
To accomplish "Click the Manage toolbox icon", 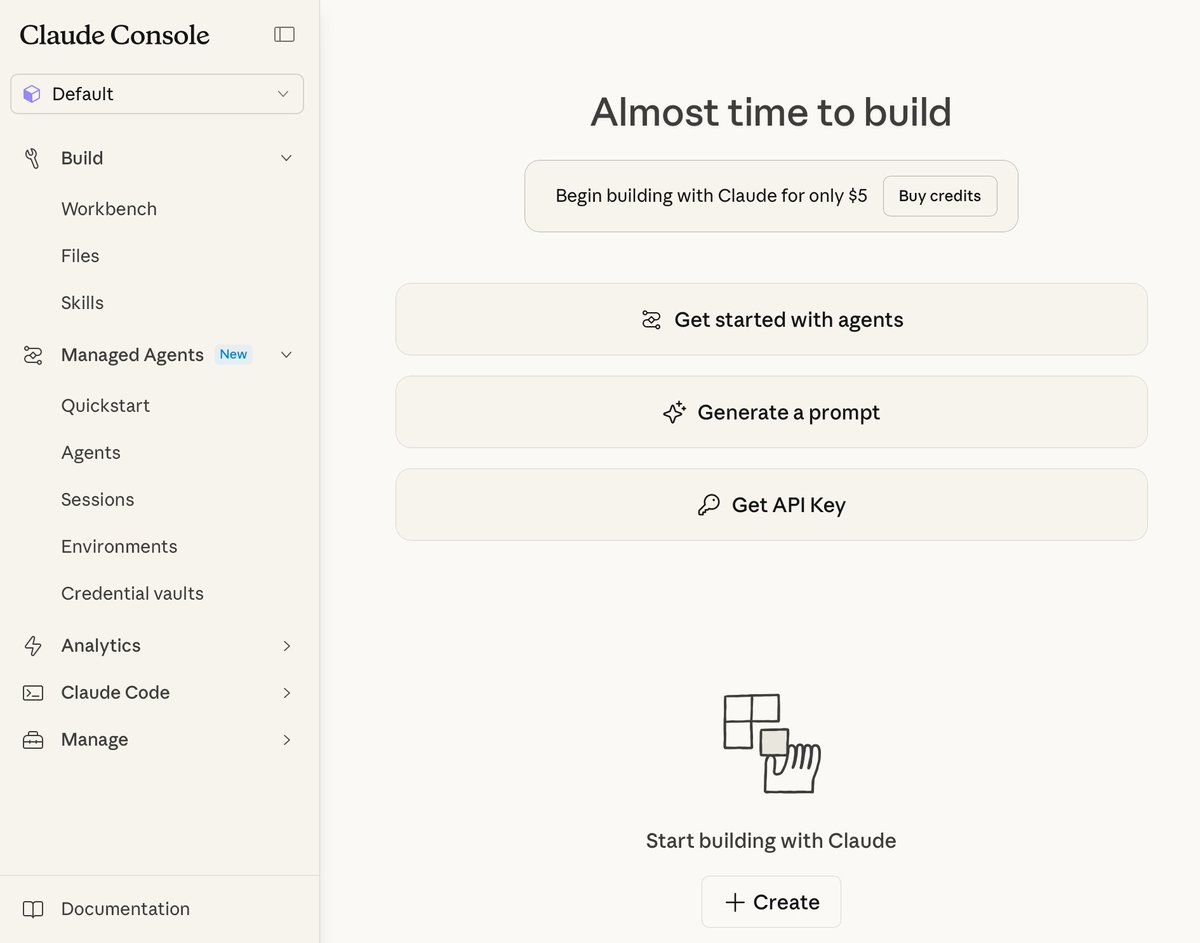I will (33, 740).
